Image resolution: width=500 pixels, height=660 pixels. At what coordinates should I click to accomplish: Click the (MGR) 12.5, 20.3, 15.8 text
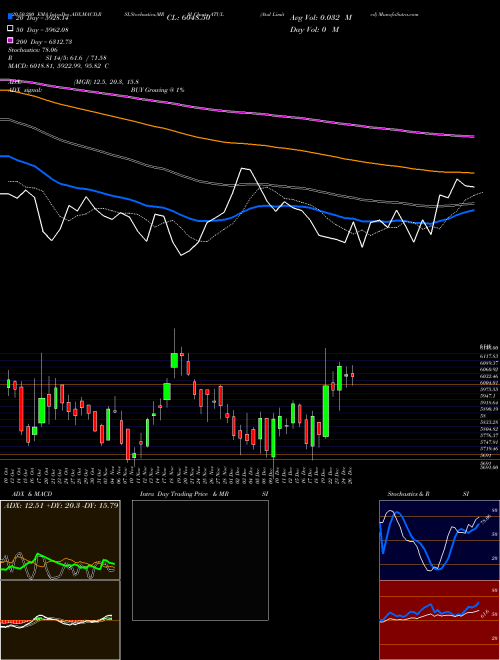click(x=106, y=82)
